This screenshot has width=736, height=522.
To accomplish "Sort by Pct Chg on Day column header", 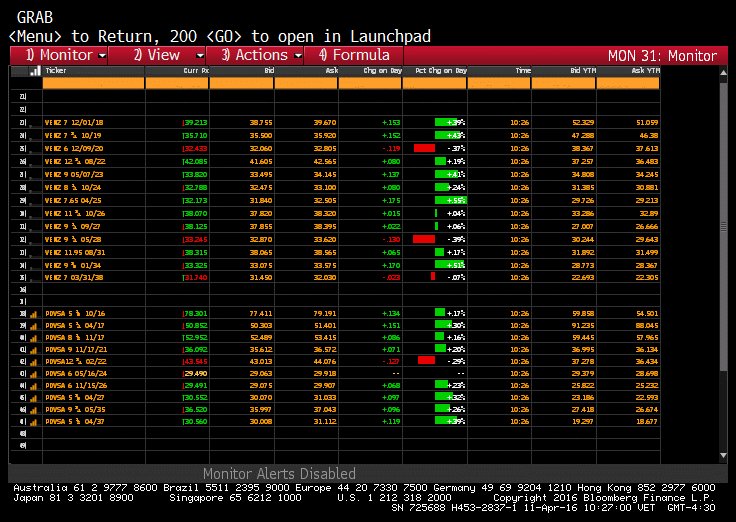I will [x=434, y=71].
